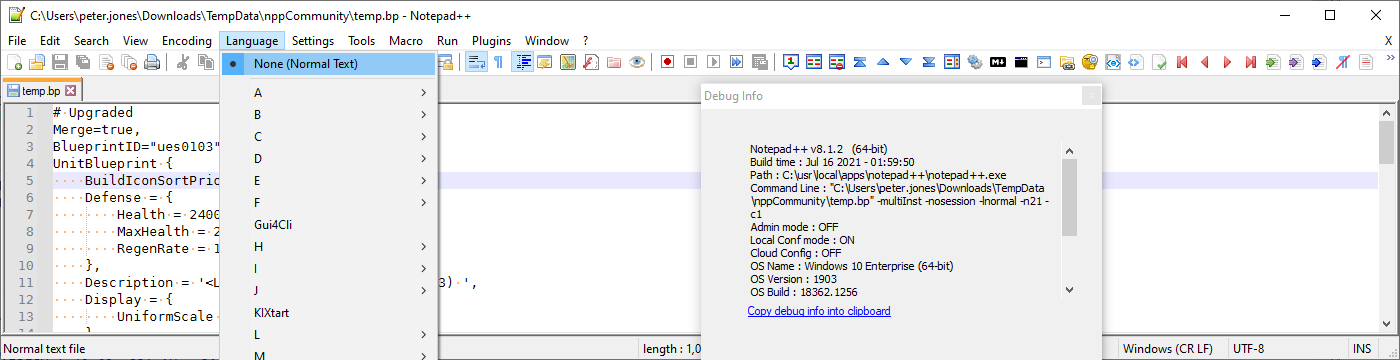The width and height of the screenshot is (1400, 360).
Task: Open the Plugins menu
Action: pyautogui.click(x=491, y=41)
